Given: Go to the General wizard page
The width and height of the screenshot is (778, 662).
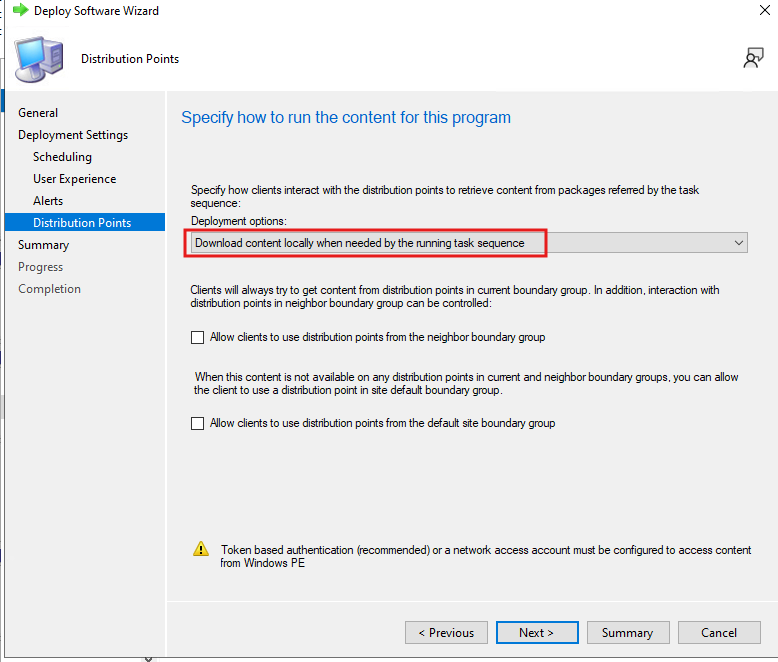Looking at the screenshot, I should 38,113.
